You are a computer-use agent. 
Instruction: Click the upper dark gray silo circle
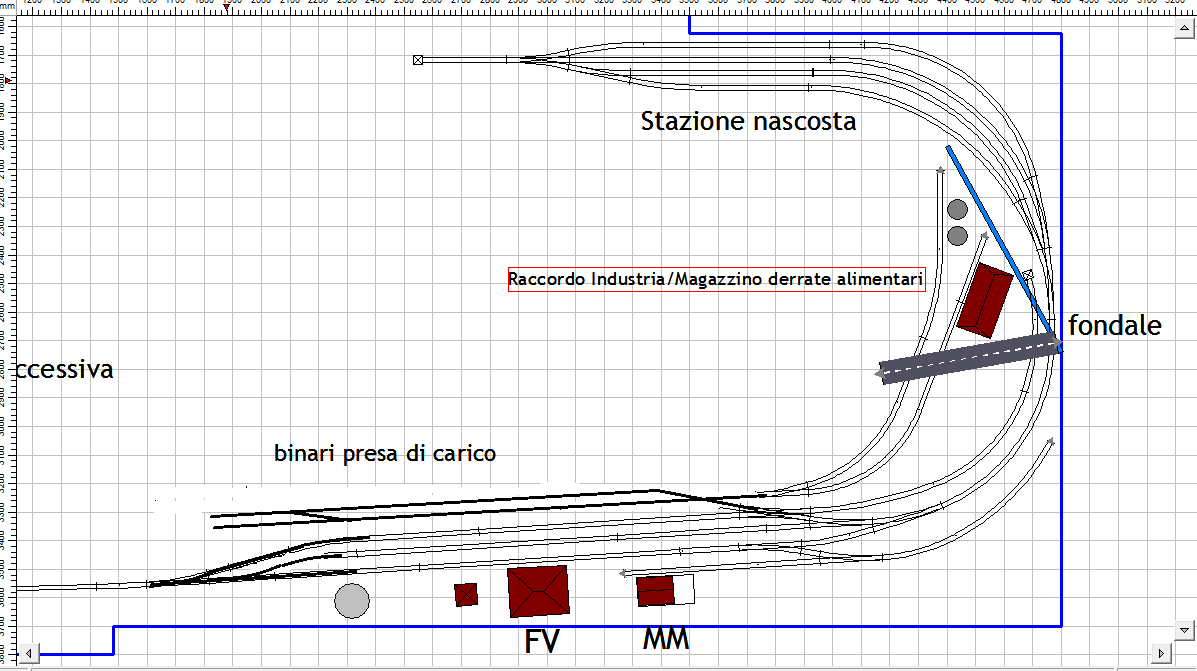tap(957, 209)
